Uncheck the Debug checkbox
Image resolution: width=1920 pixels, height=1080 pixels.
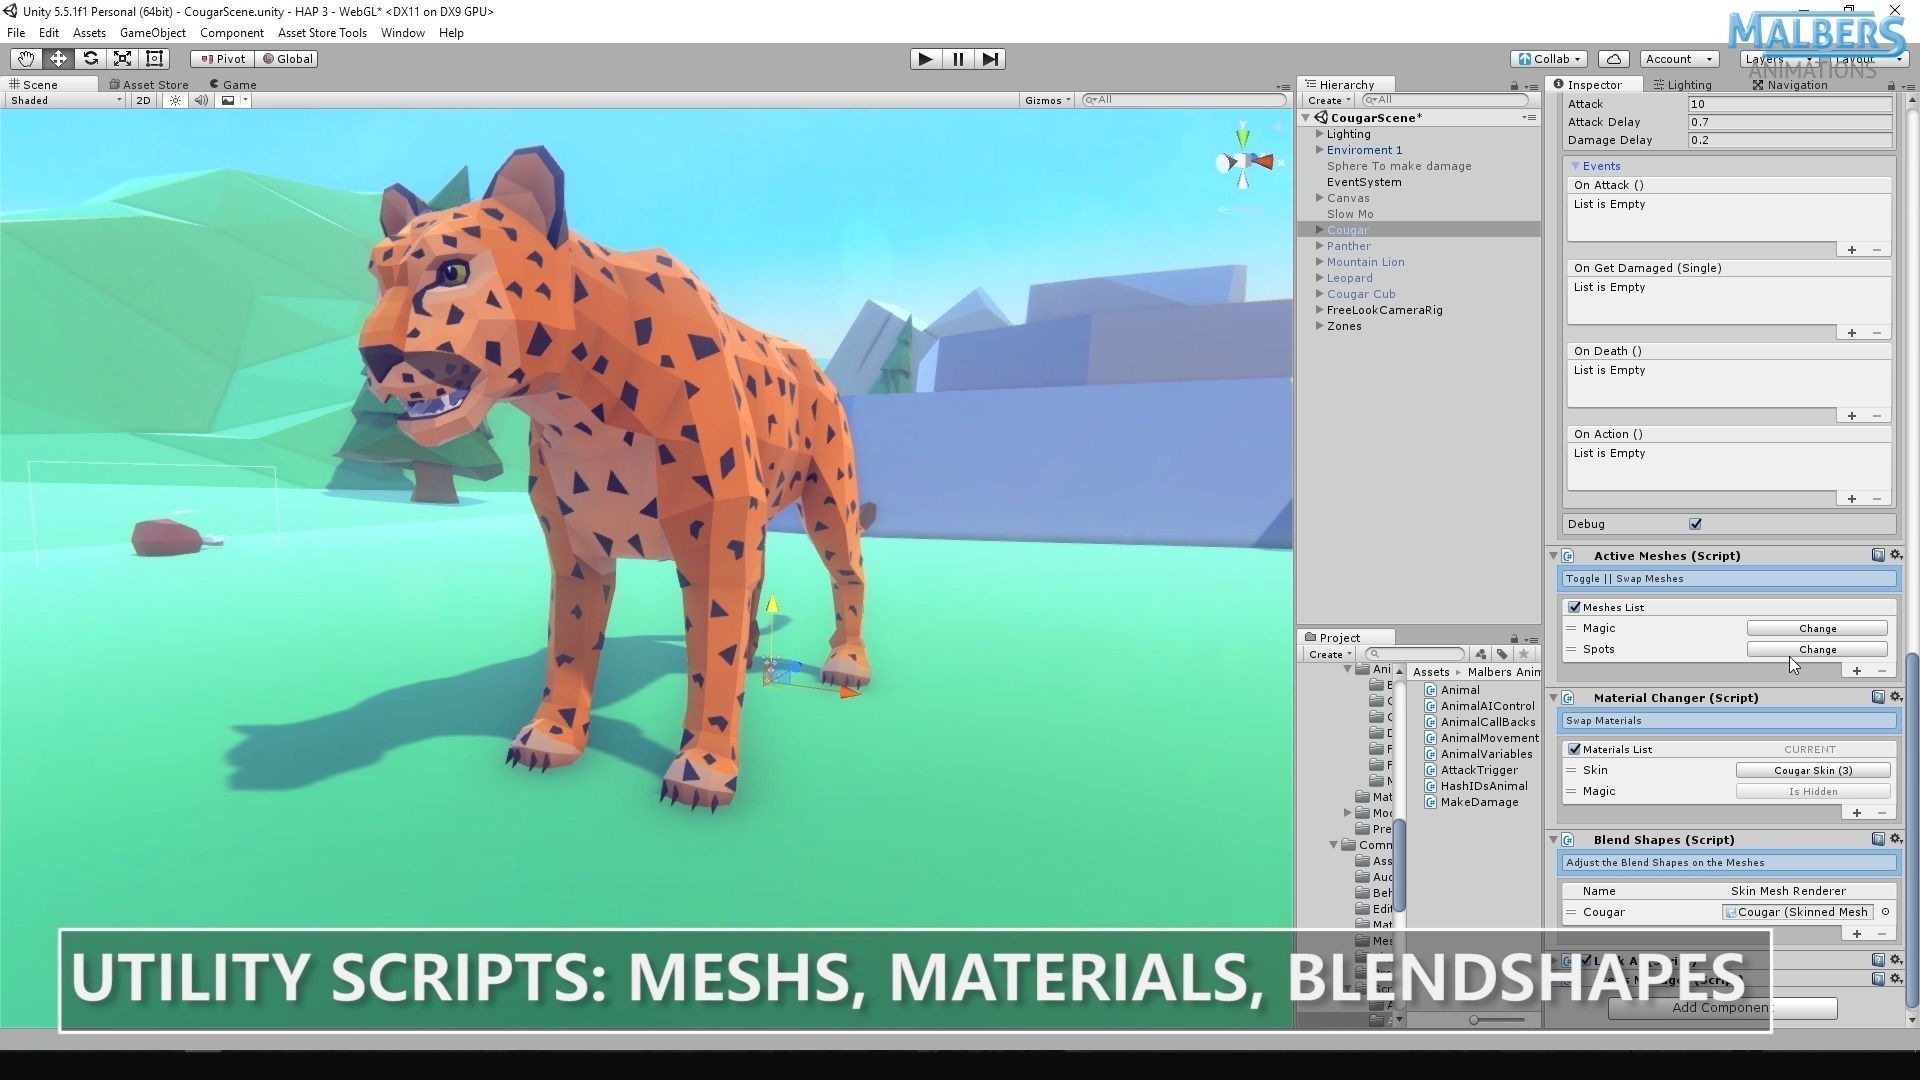coord(1695,524)
